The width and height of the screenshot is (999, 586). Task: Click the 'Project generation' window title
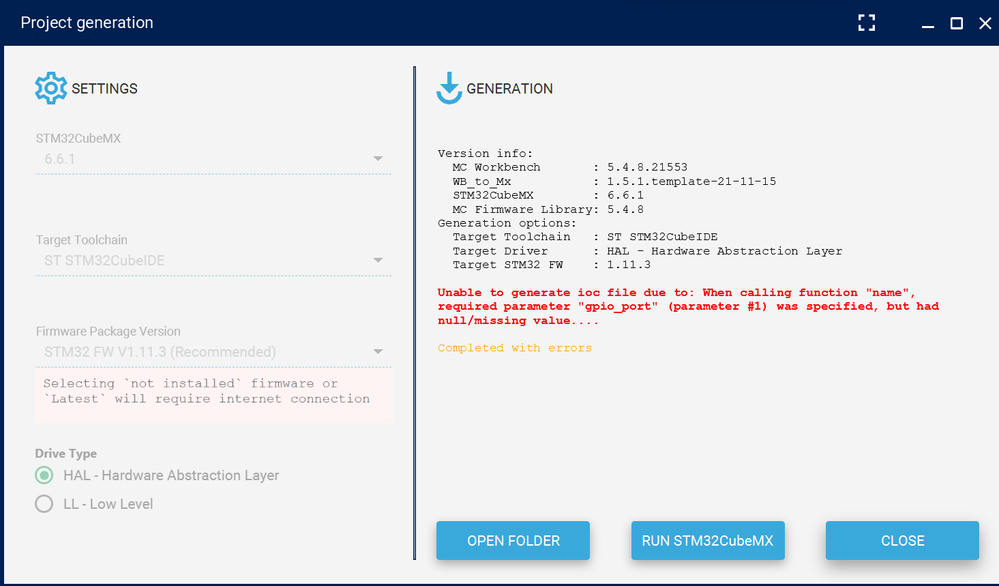pos(87,23)
